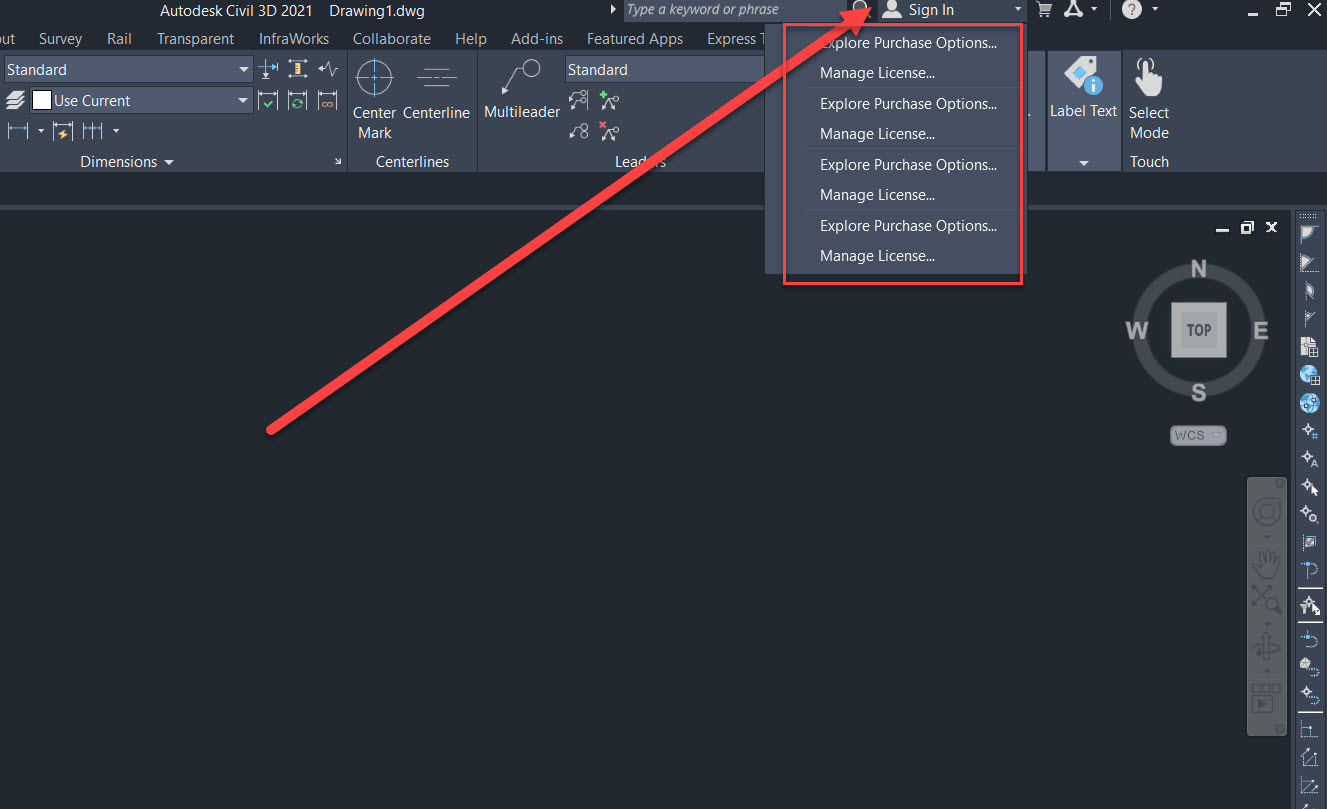Click the dimension Break icon

pos(268,69)
